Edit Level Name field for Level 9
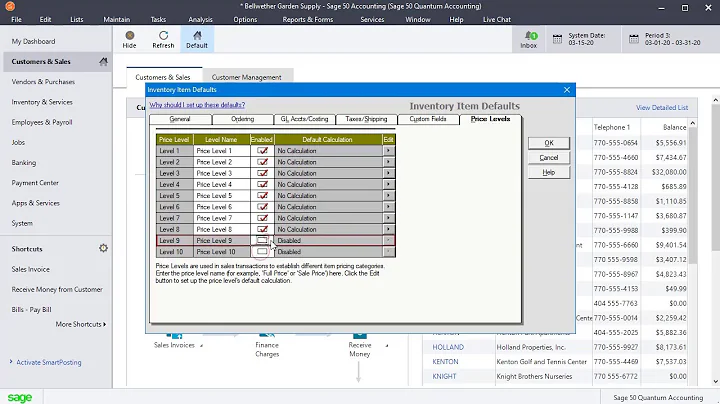The height and width of the screenshot is (404, 720). point(221,241)
